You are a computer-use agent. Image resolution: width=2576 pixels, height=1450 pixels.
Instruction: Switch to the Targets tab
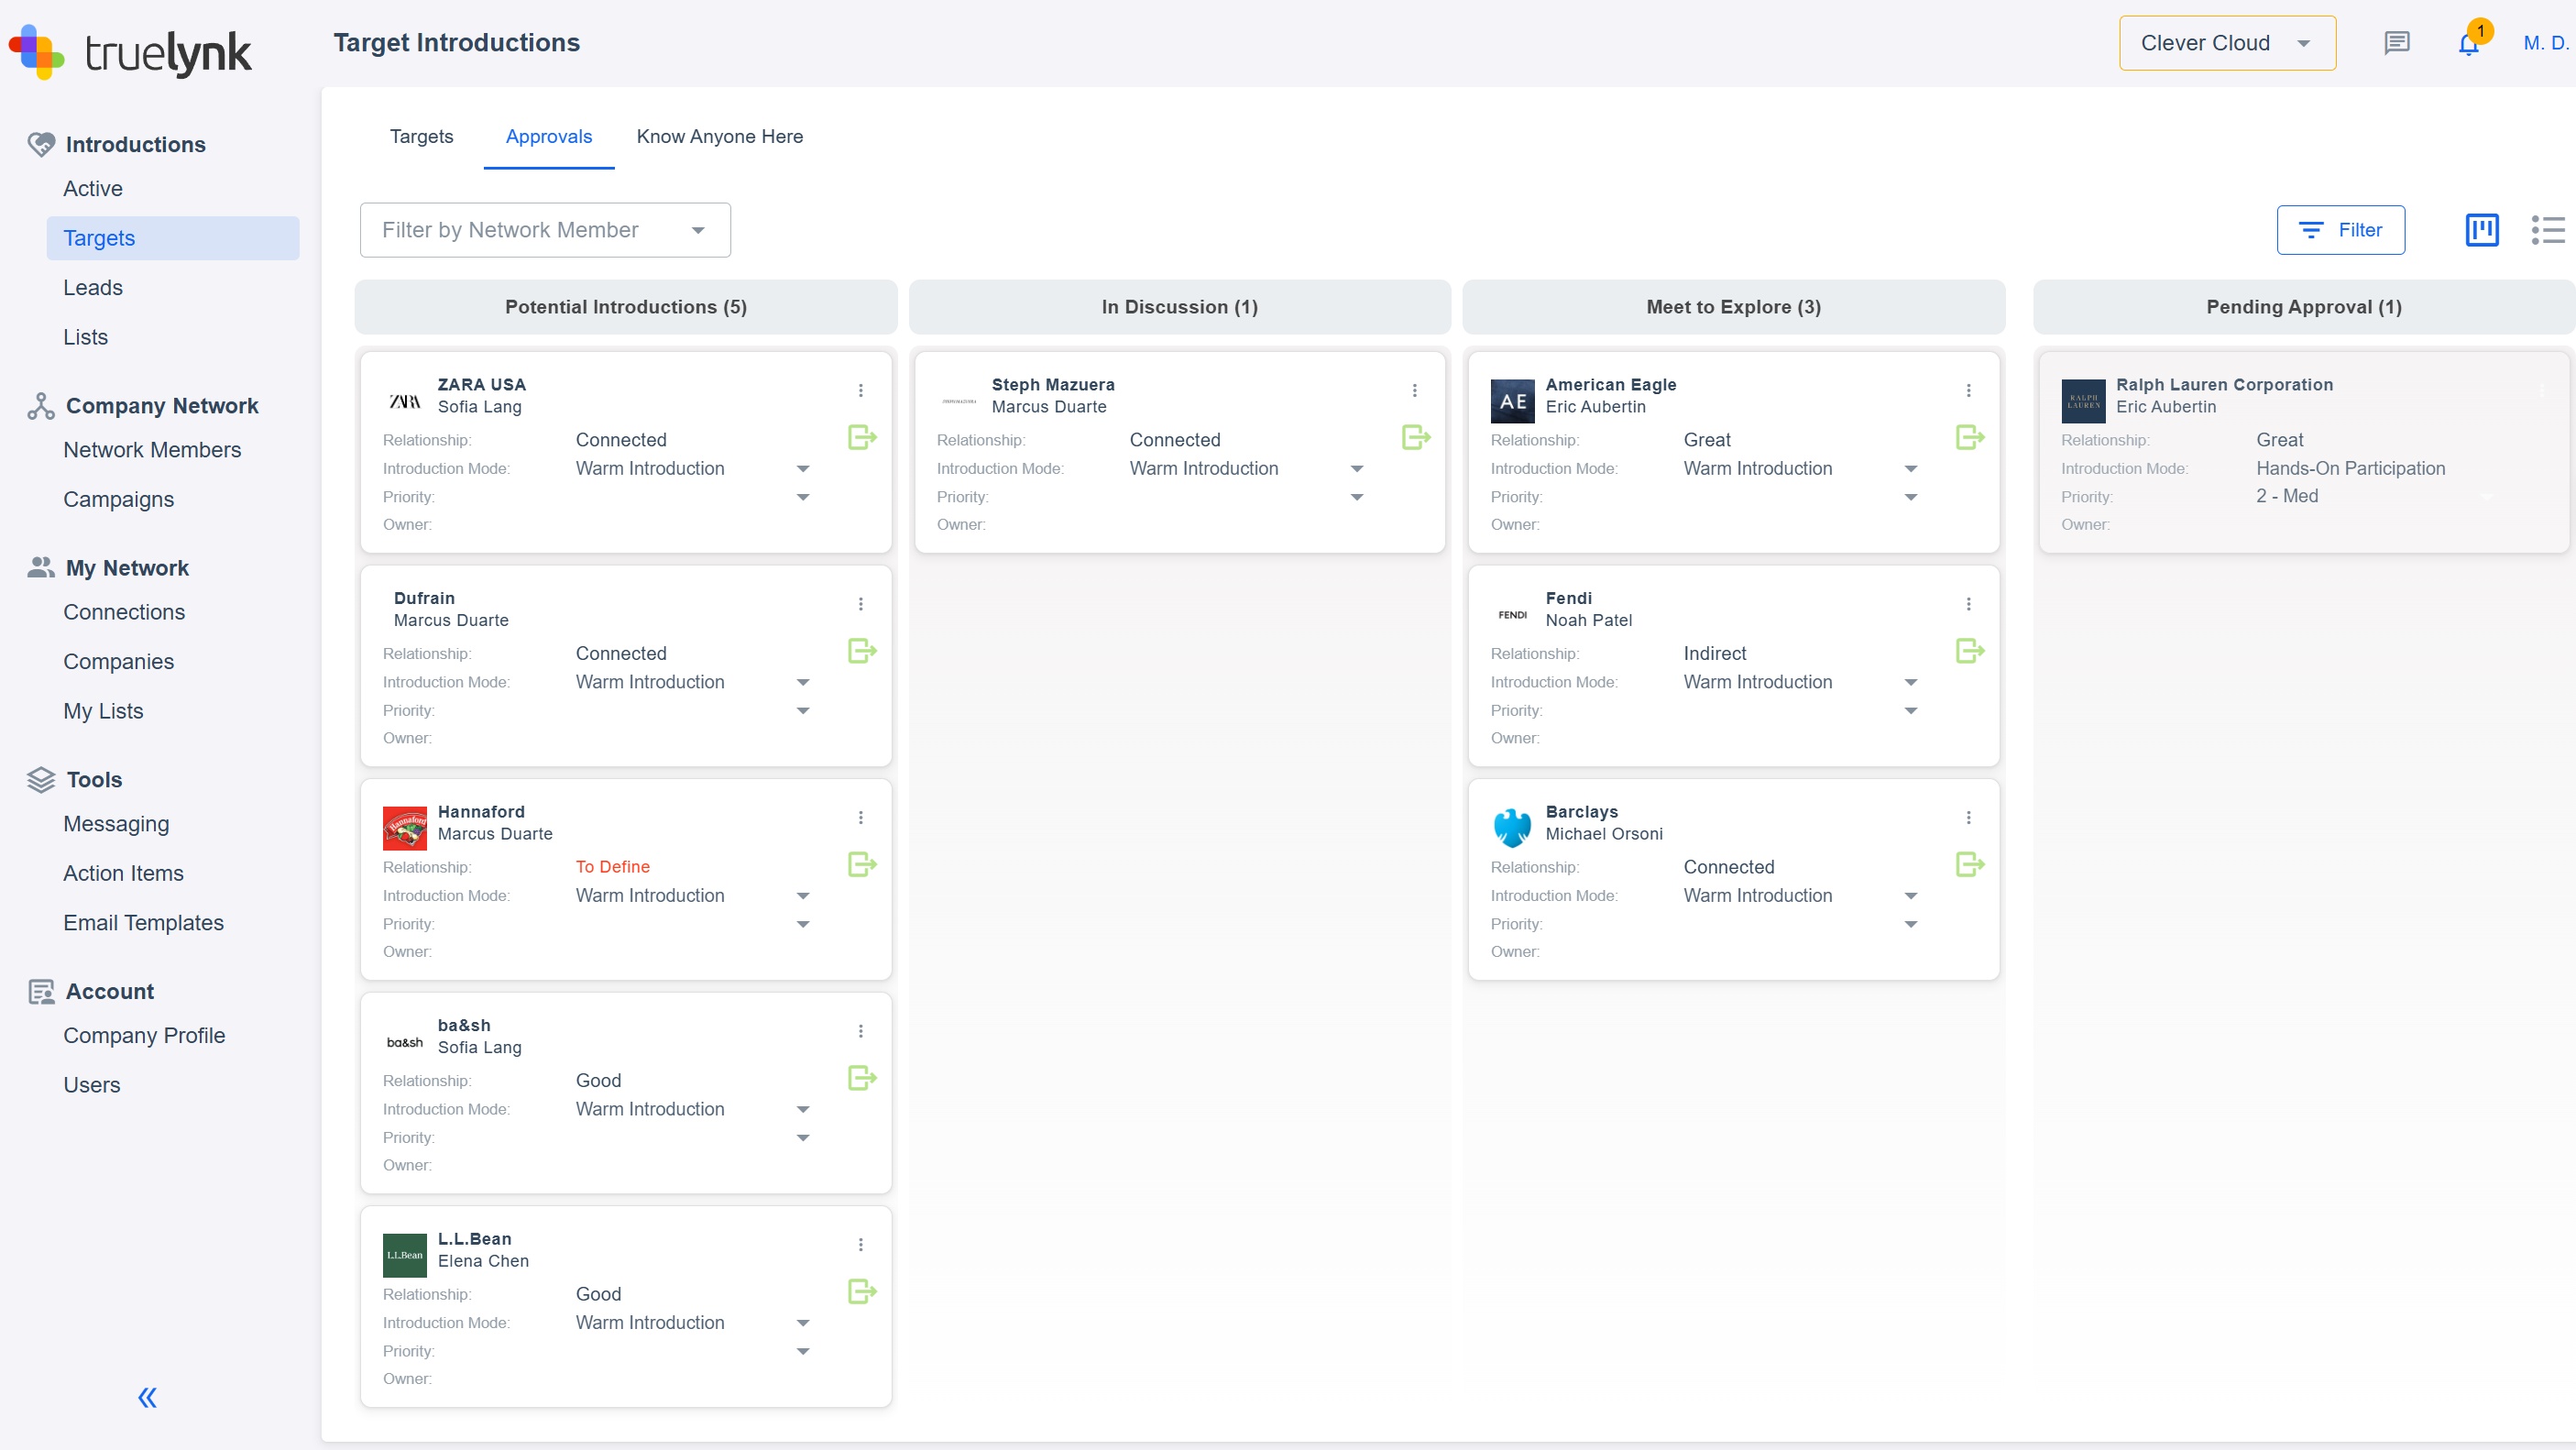(421, 137)
